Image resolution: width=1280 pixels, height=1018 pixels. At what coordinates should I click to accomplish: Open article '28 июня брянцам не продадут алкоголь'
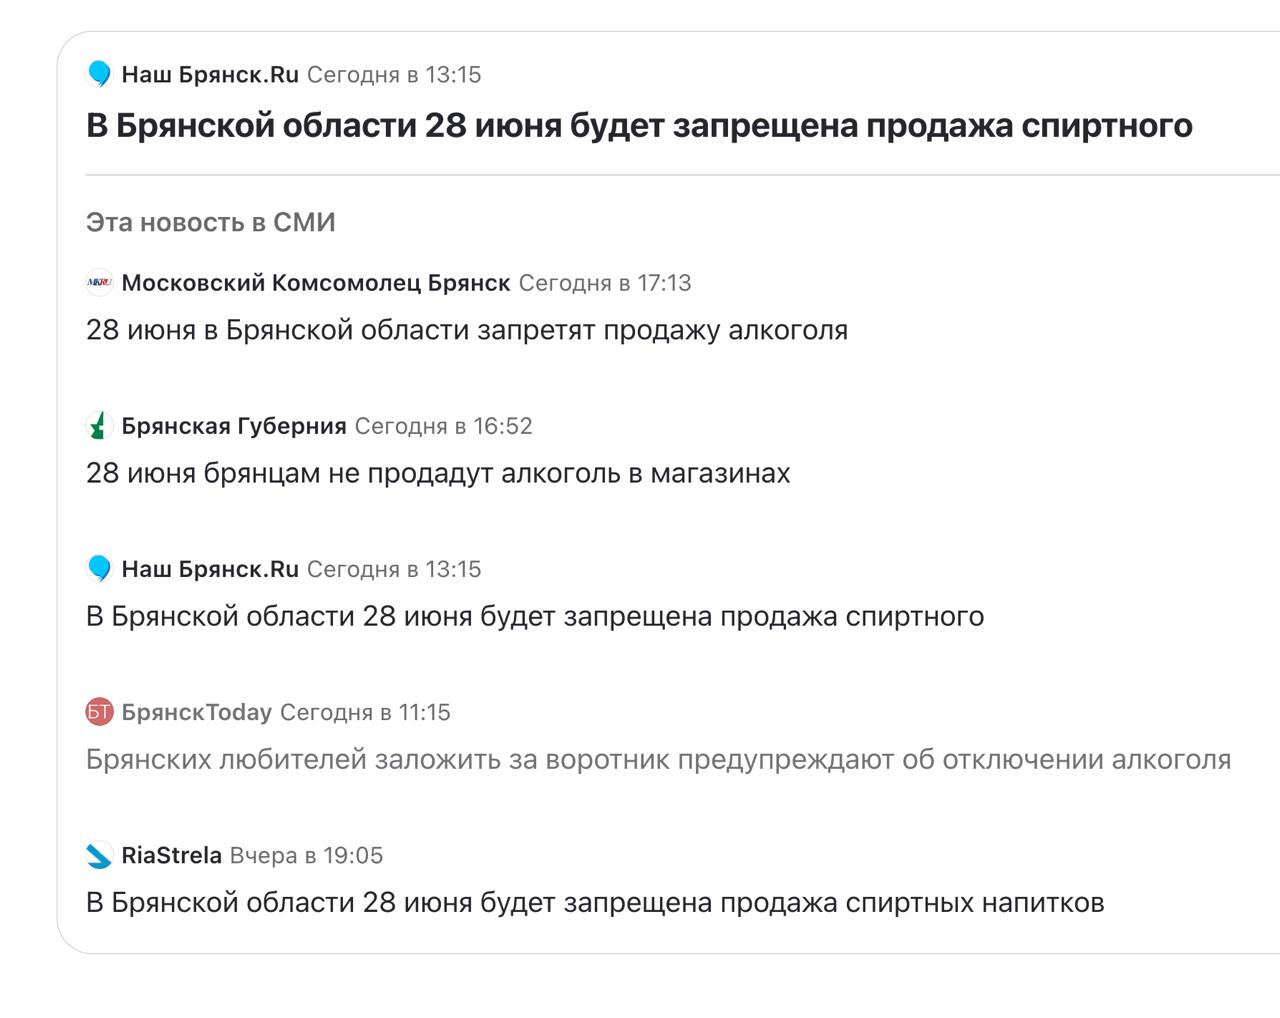point(438,473)
